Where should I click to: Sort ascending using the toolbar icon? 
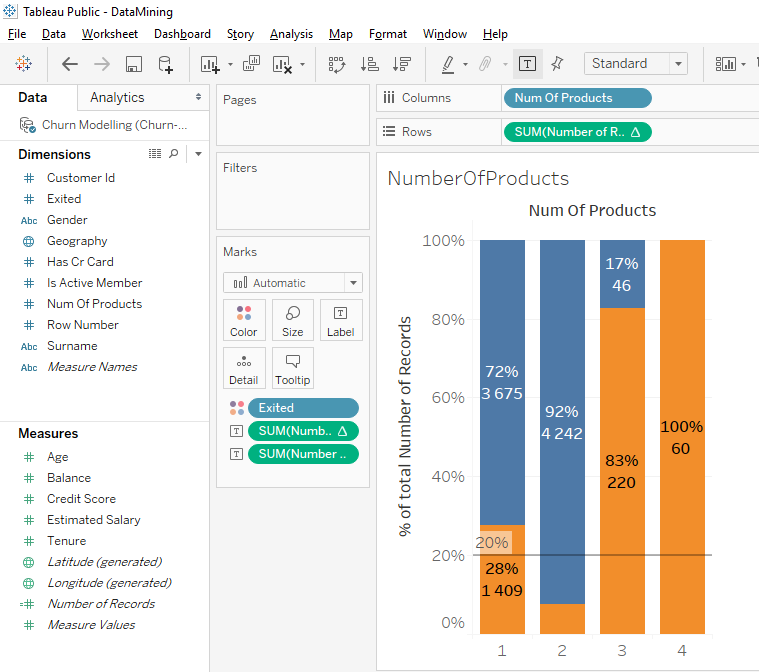coord(369,64)
